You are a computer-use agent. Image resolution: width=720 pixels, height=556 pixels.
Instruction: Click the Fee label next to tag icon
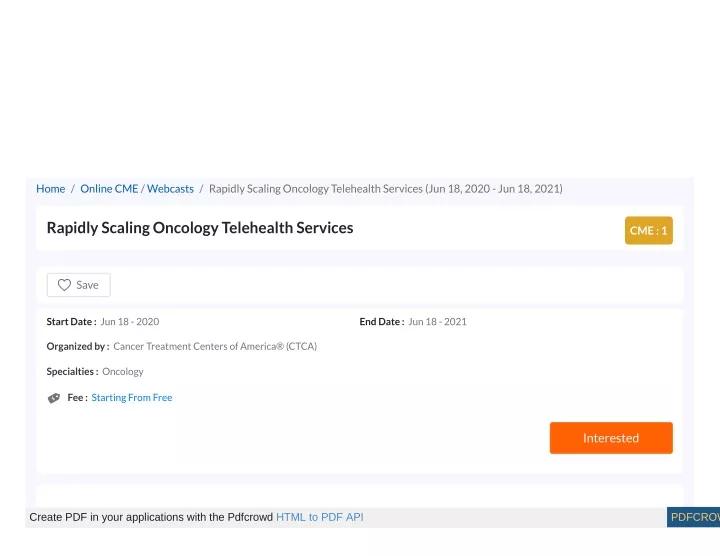pos(77,398)
